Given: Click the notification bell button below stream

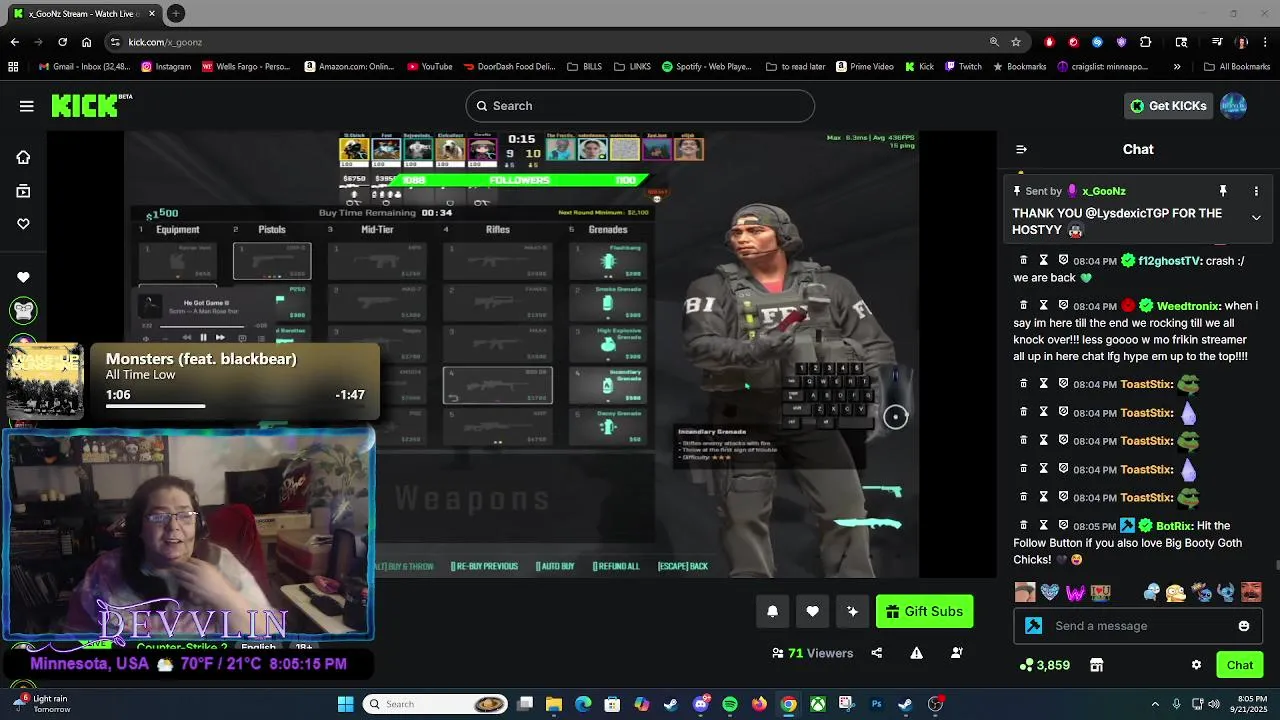Looking at the screenshot, I should 772,612.
